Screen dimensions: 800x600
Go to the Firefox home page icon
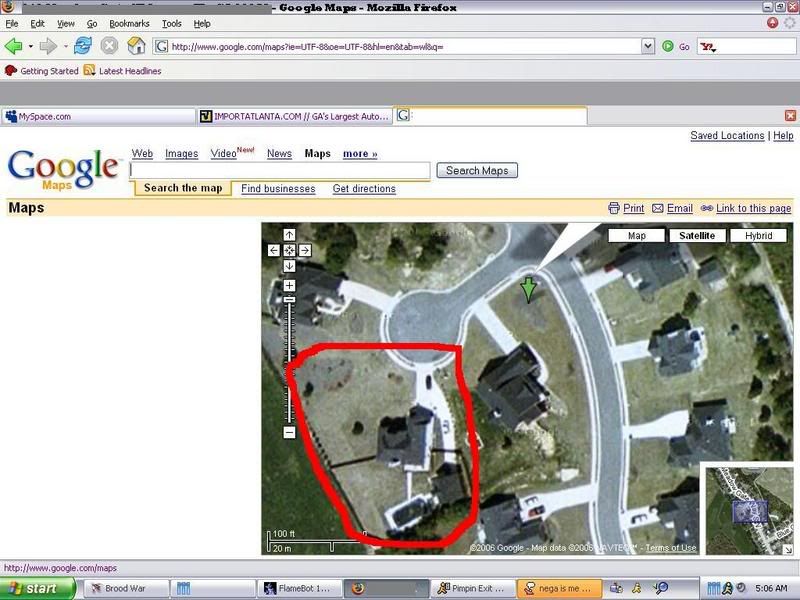136,46
